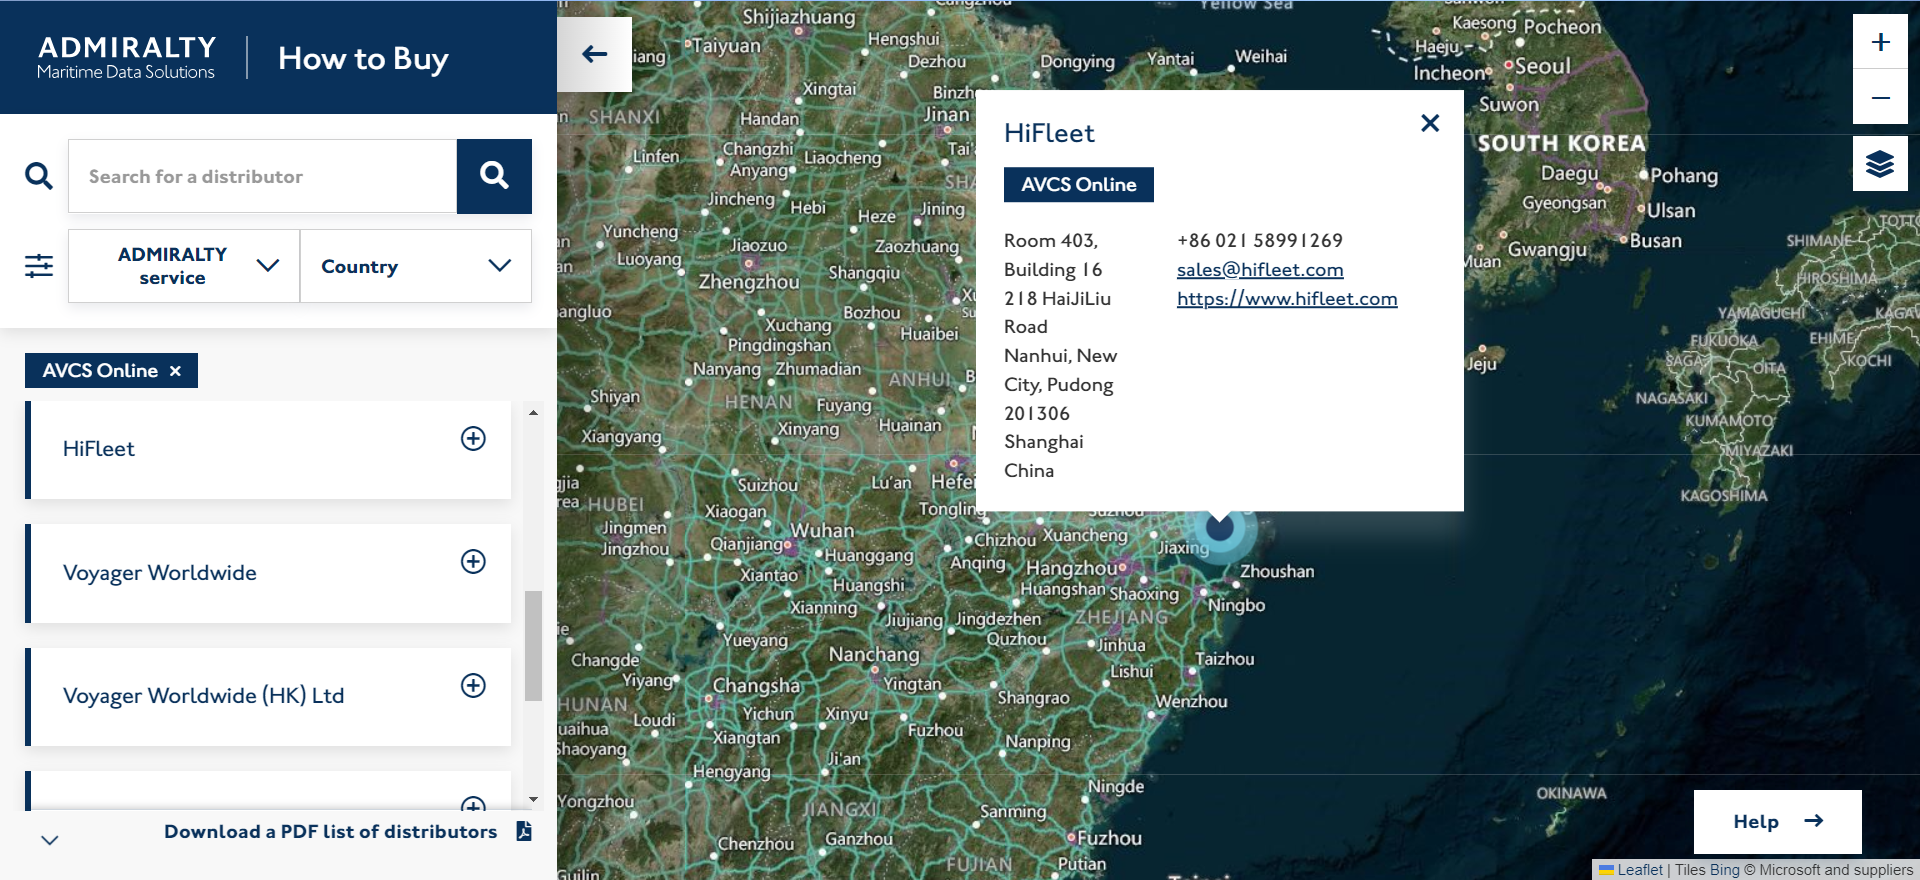Image resolution: width=1920 pixels, height=880 pixels.
Task: Expand the HiFleet distributor card
Action: (x=473, y=438)
